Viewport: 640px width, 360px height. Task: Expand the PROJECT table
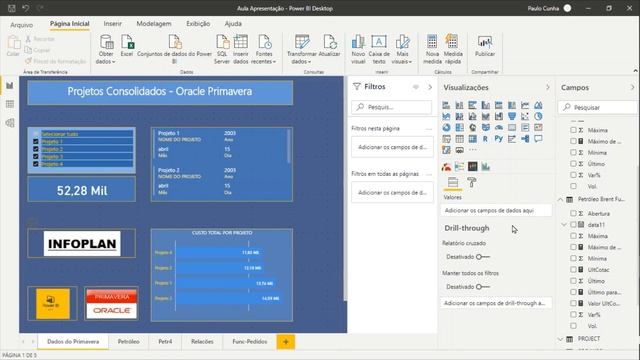click(560, 339)
